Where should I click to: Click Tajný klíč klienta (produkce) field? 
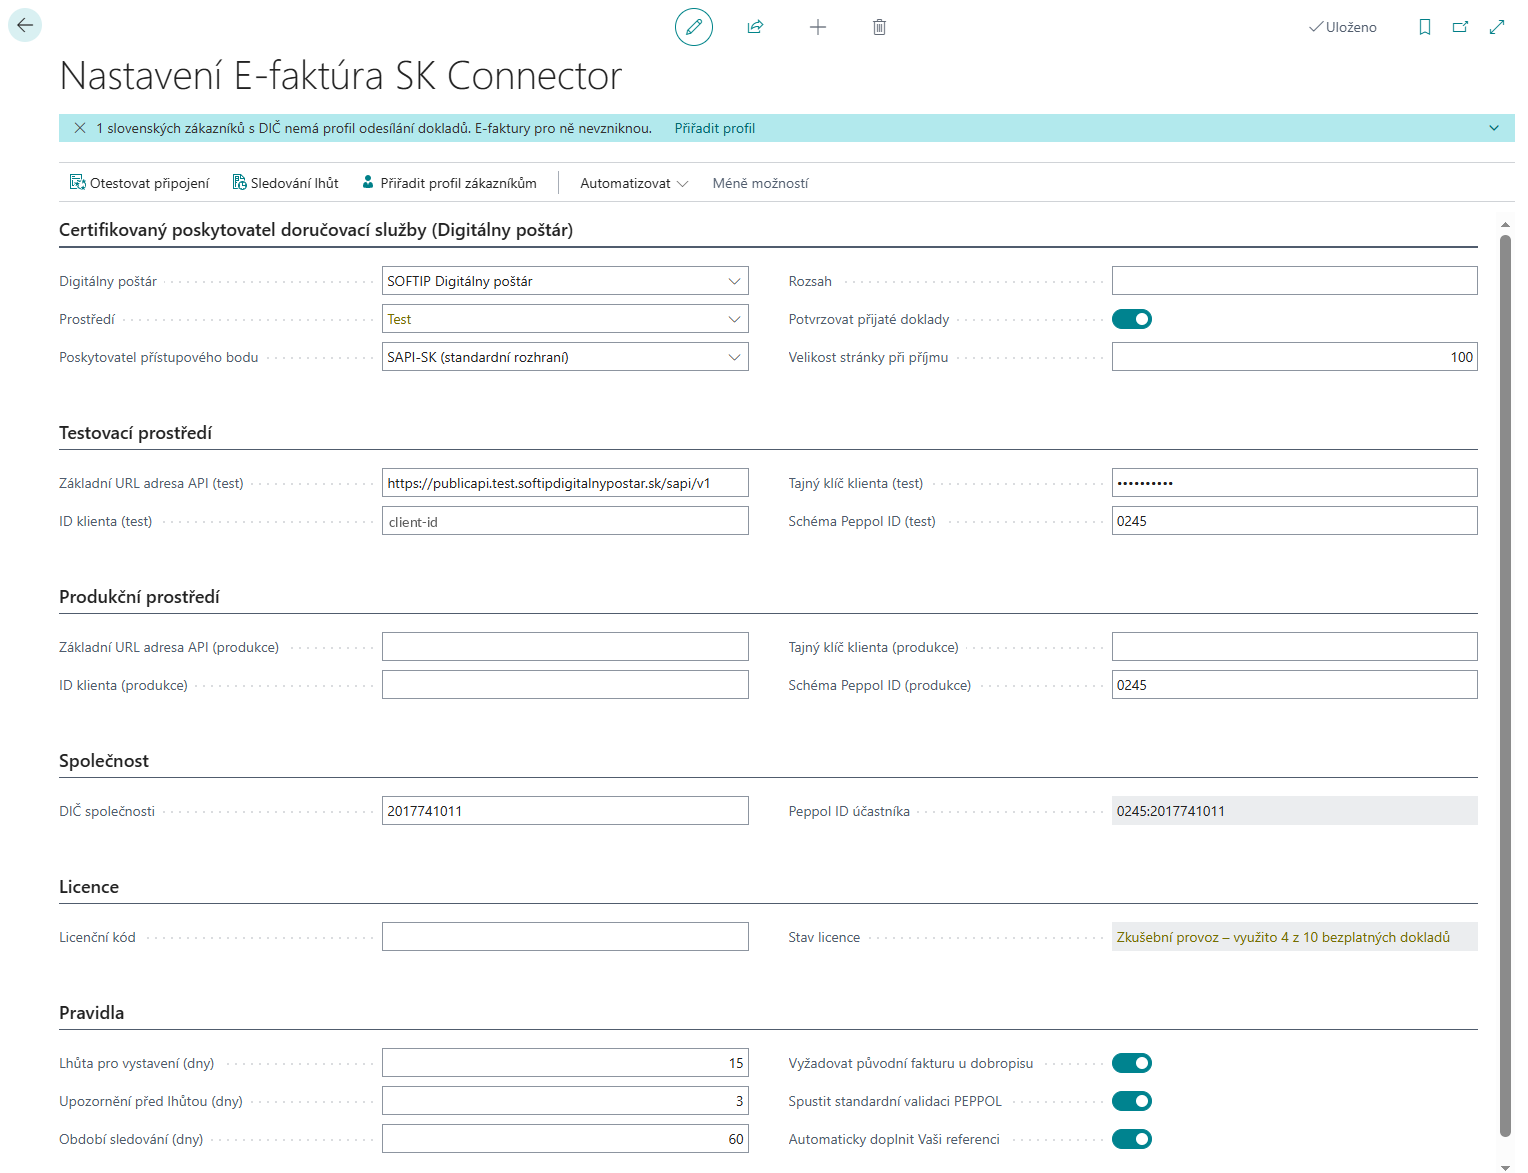point(1295,647)
